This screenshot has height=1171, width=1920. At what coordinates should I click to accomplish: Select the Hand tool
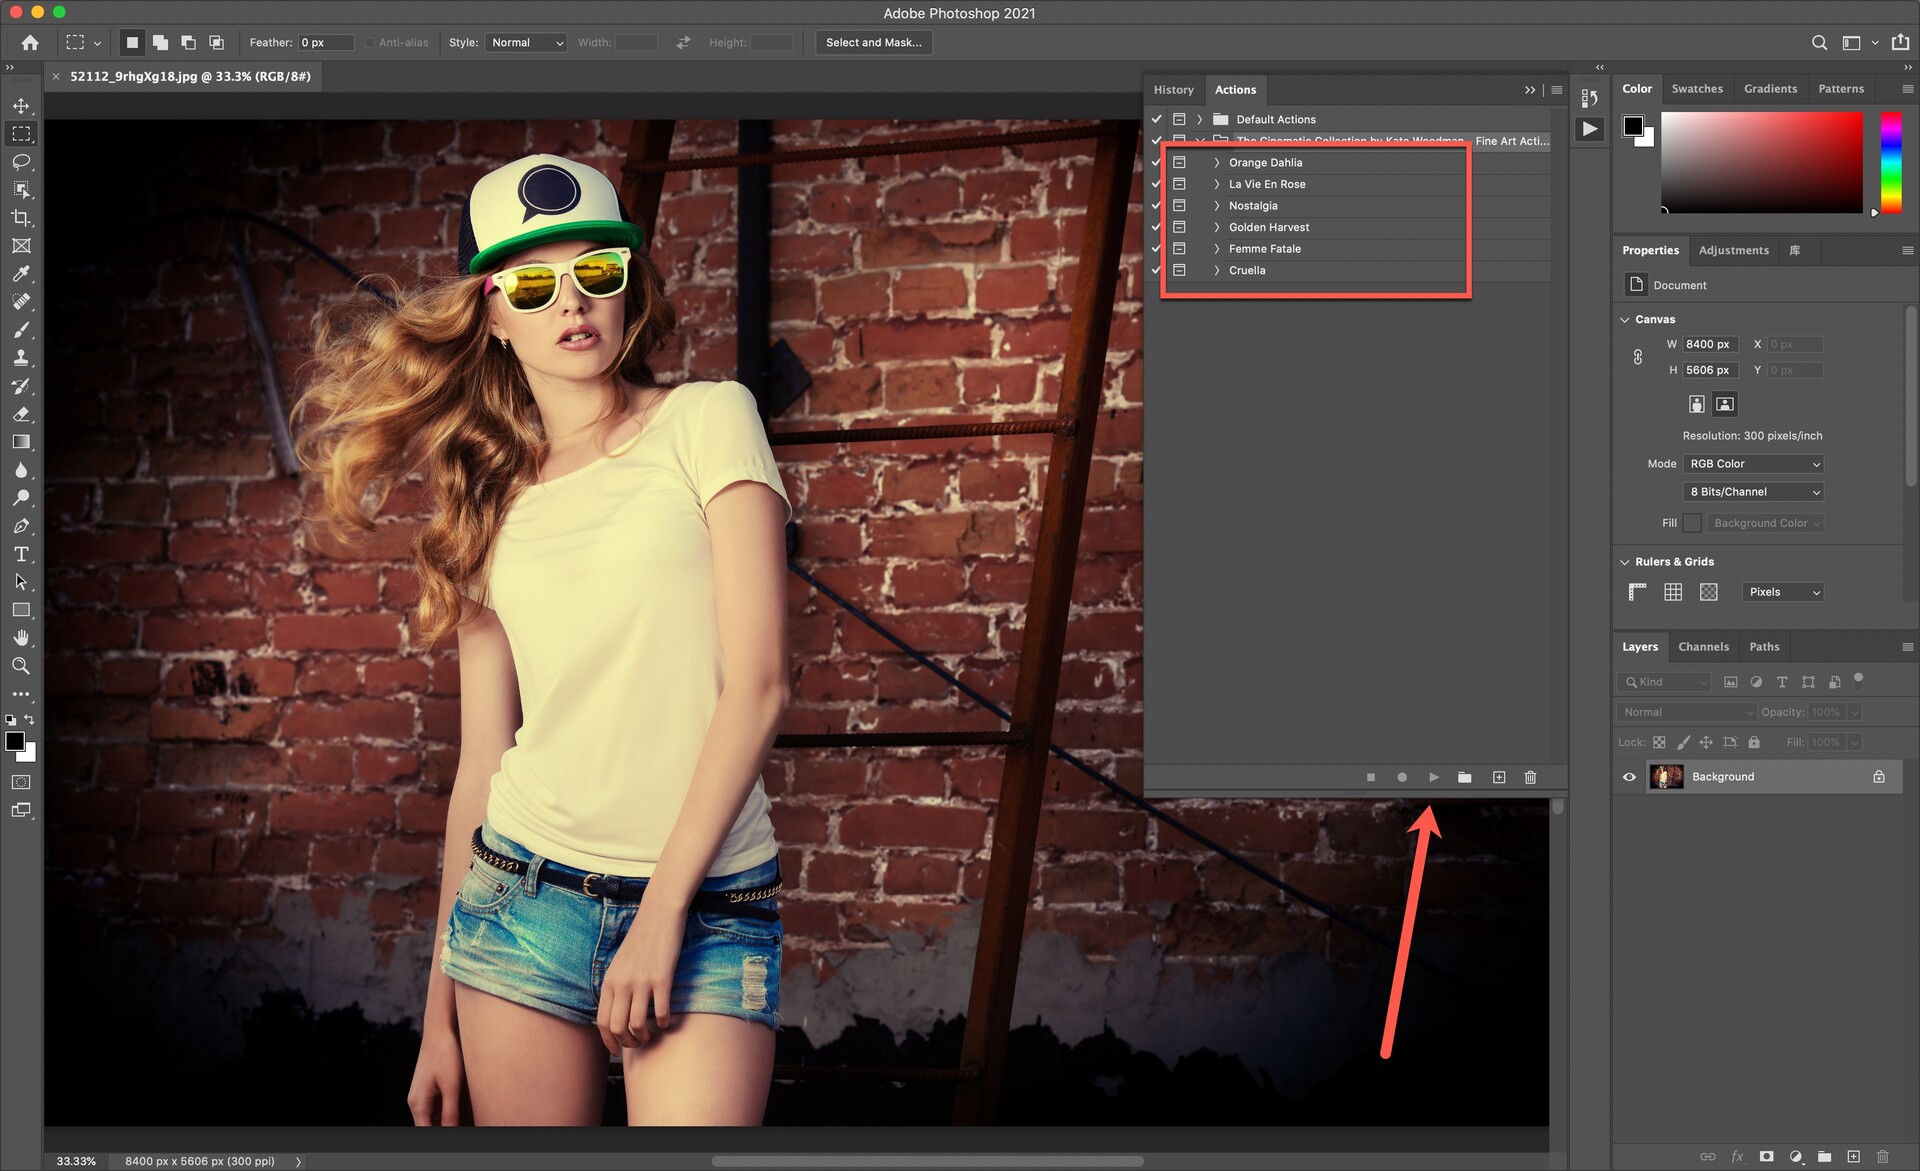tap(21, 638)
